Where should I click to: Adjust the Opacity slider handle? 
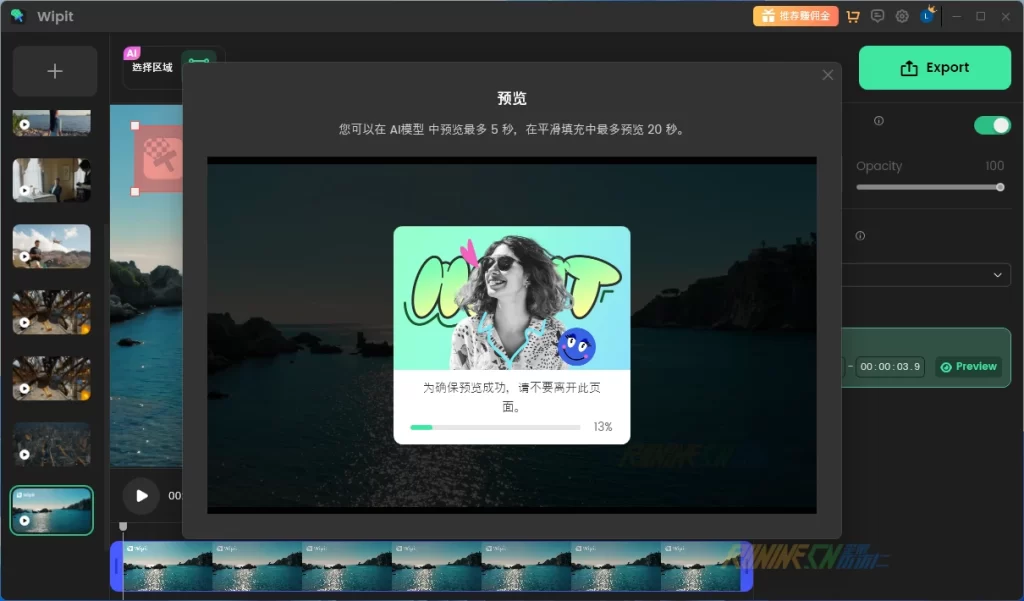click(x=999, y=187)
